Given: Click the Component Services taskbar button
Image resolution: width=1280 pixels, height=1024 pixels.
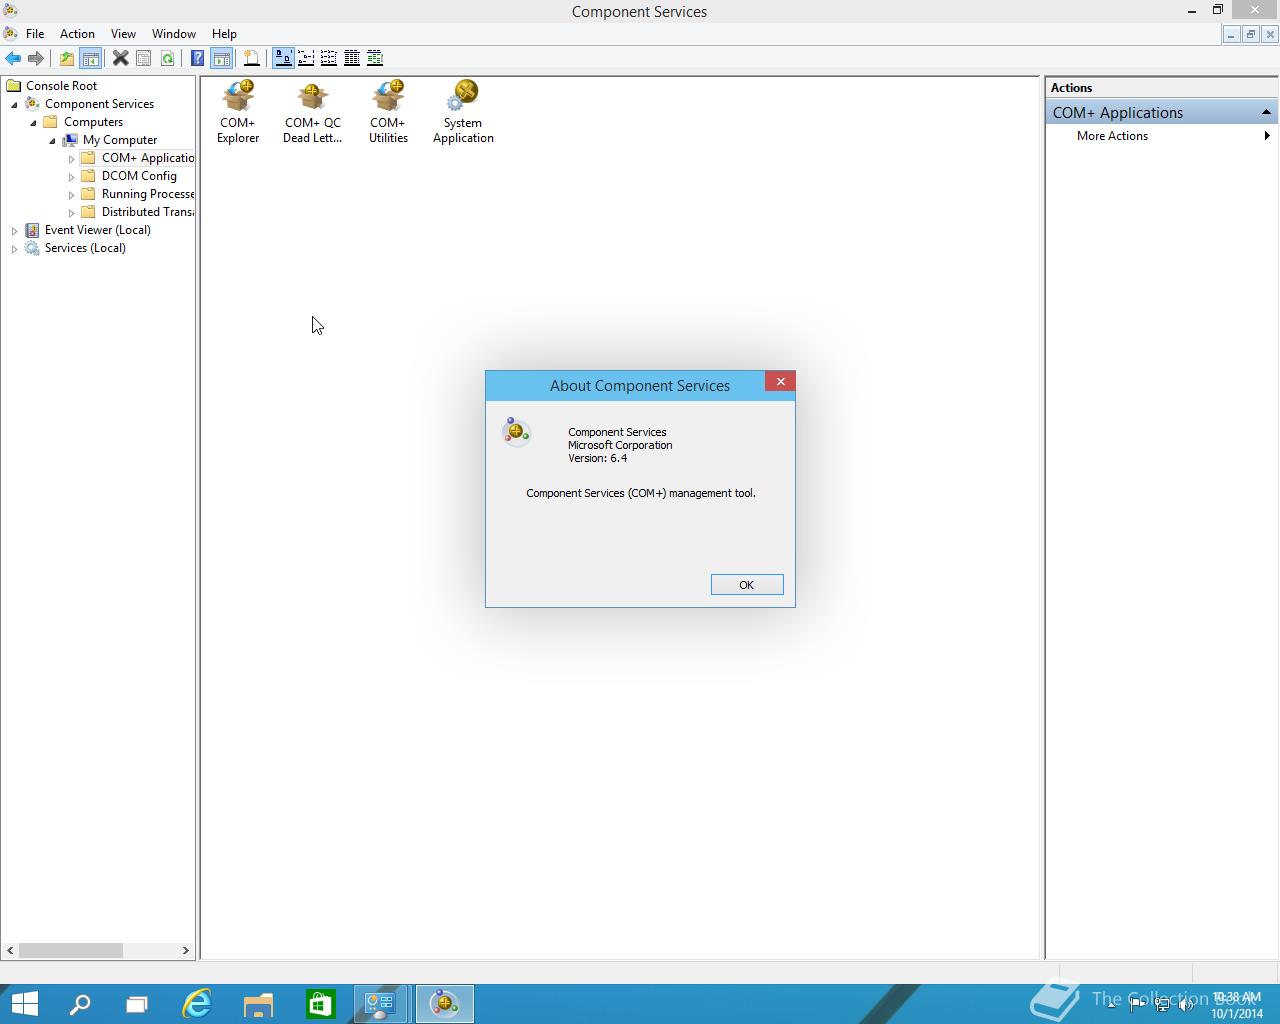Looking at the screenshot, I should 444,1003.
